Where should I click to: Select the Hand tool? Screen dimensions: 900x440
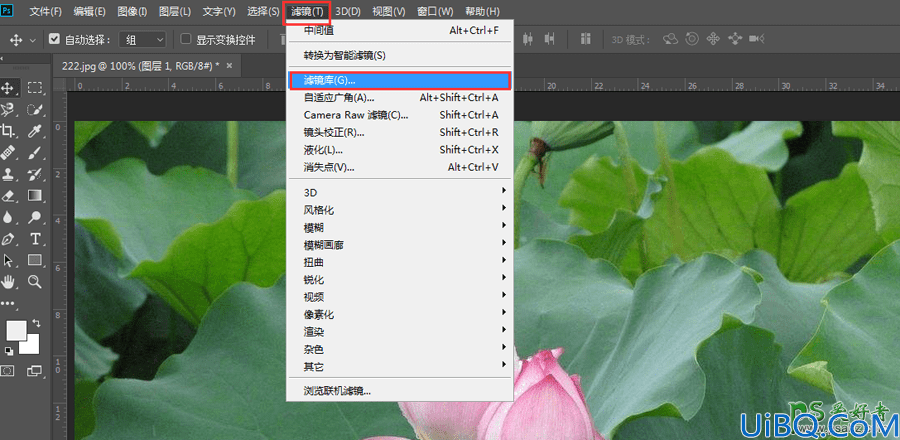point(8,282)
